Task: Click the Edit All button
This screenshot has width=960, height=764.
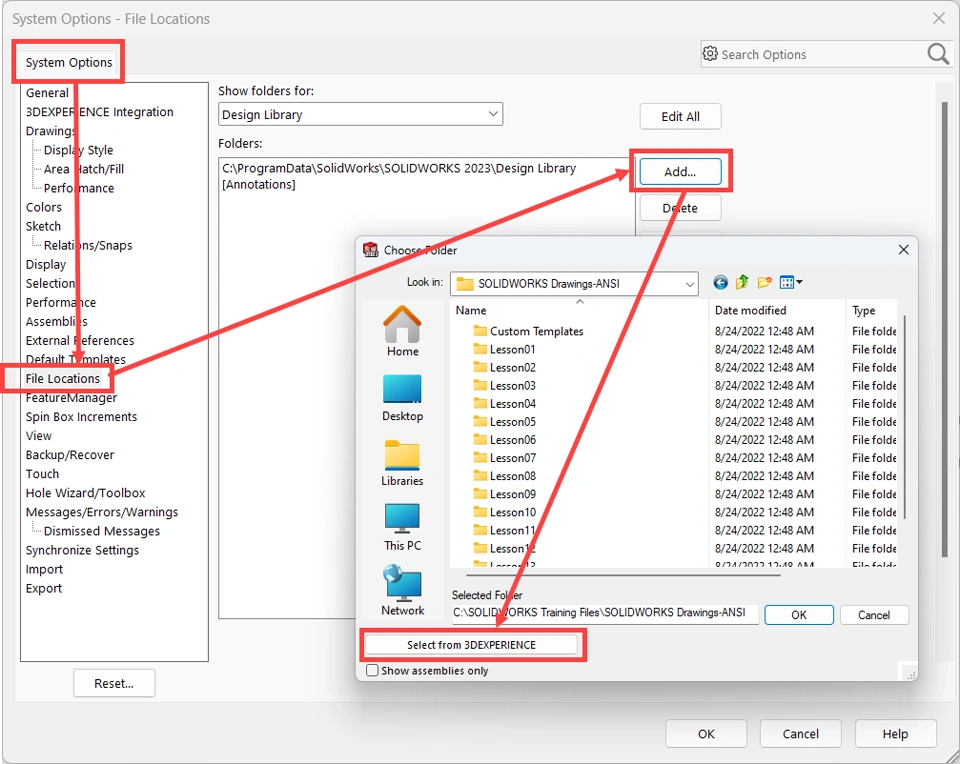Action: pos(680,116)
